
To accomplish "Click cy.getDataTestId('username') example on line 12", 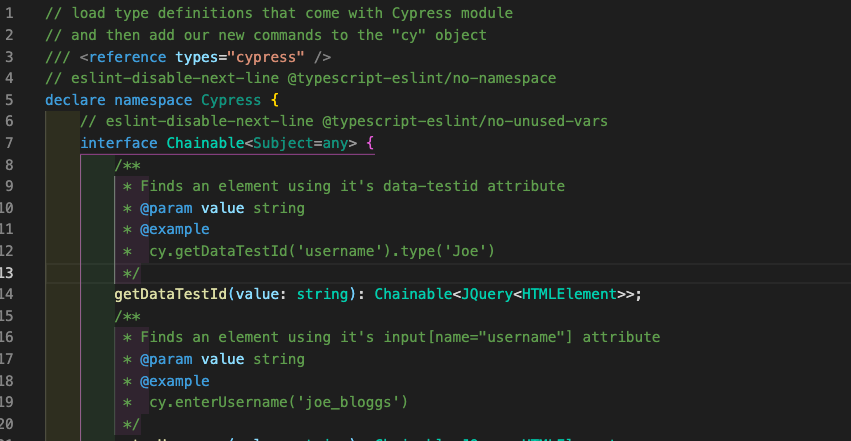I will point(270,251).
